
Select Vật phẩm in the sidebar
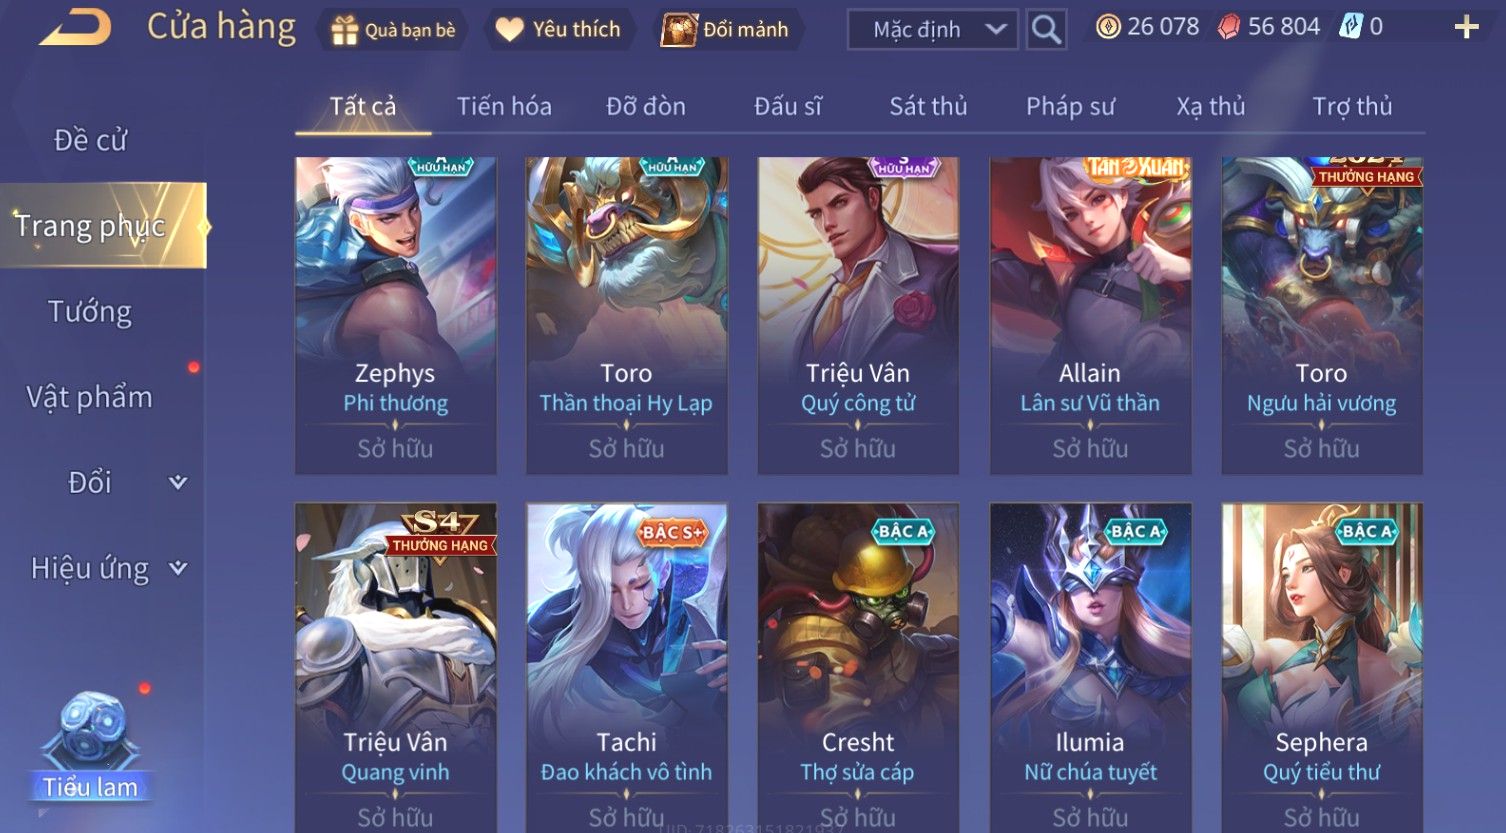[x=90, y=398]
